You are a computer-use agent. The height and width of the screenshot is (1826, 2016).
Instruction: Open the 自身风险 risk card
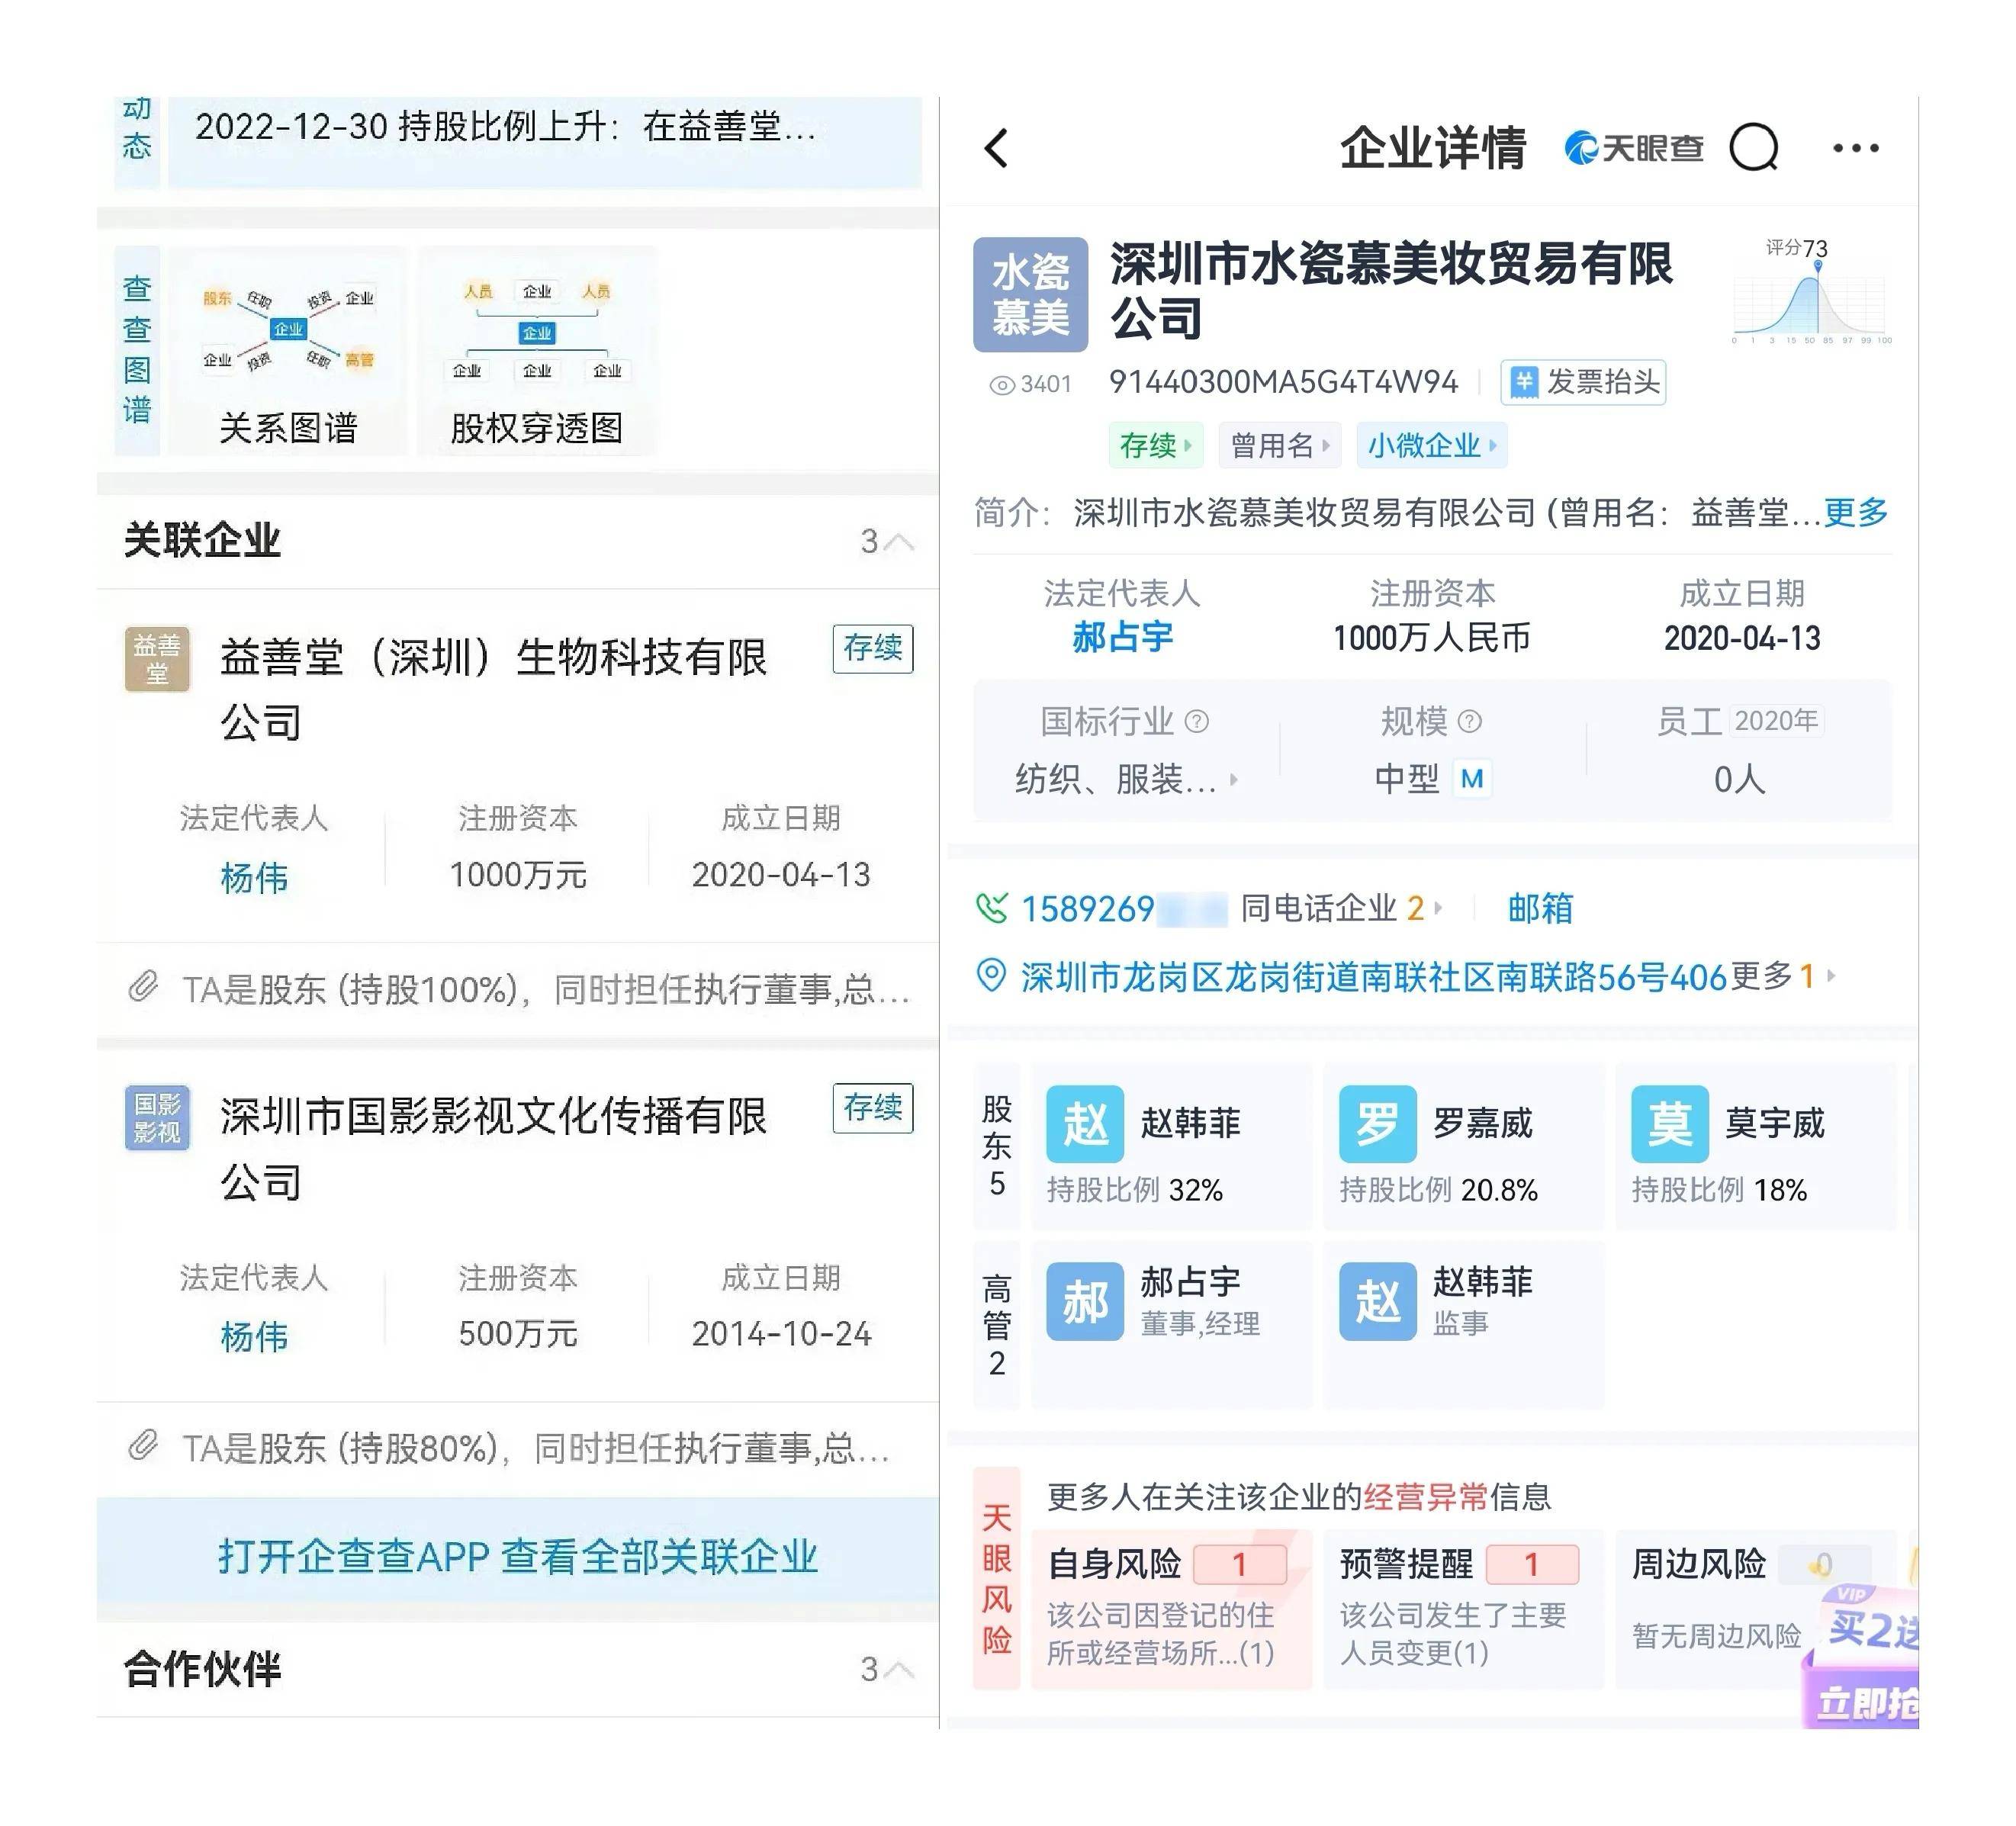1171,1609
